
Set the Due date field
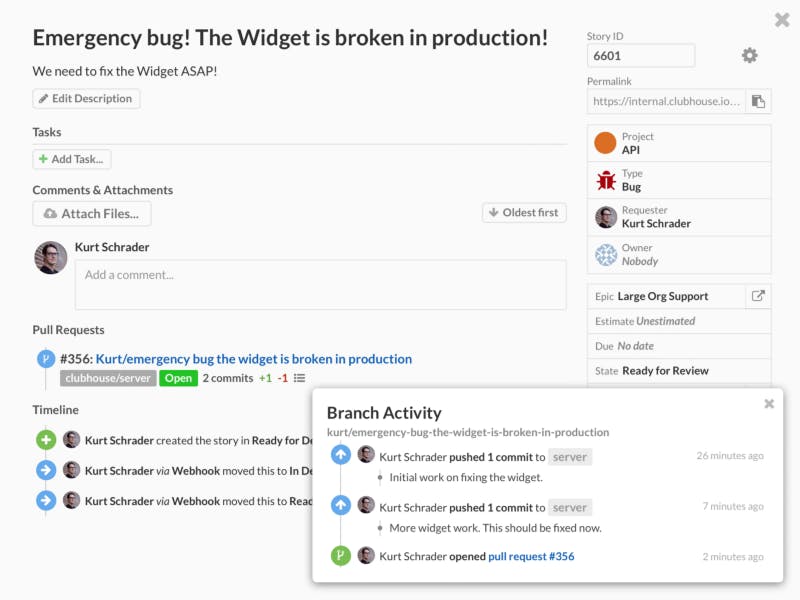679,346
